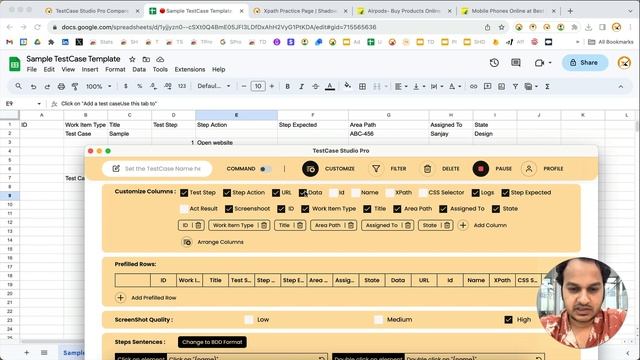Screen dimensions: 640x360
Task: Open the zoom 100% dropdown
Action: 98,87
